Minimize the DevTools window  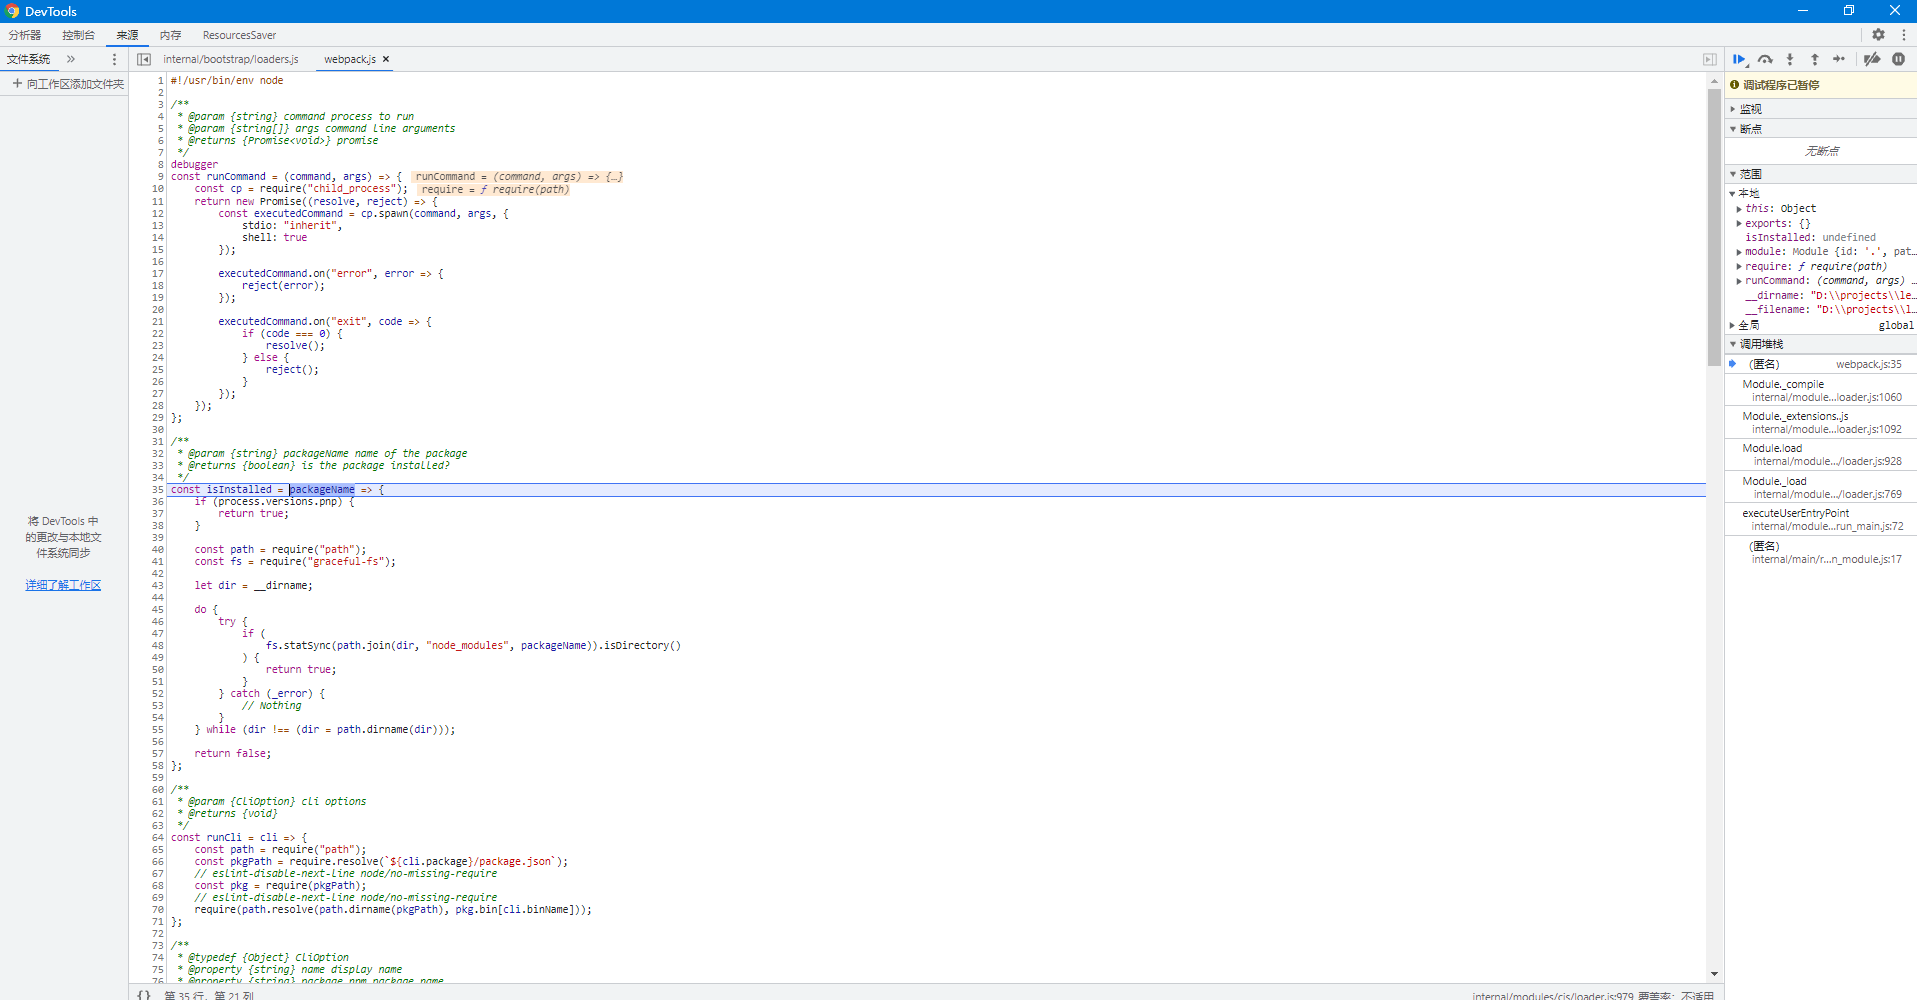[1802, 11]
